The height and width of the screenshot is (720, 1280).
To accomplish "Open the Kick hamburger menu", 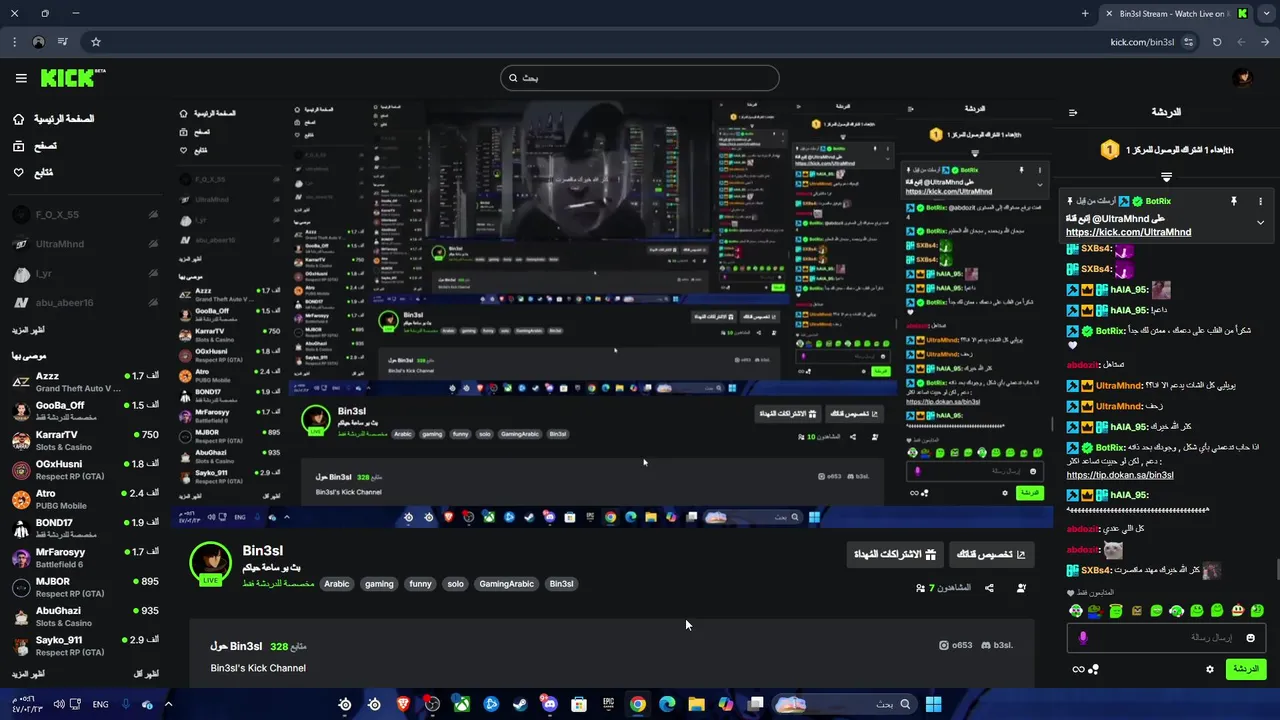I will 21,78.
